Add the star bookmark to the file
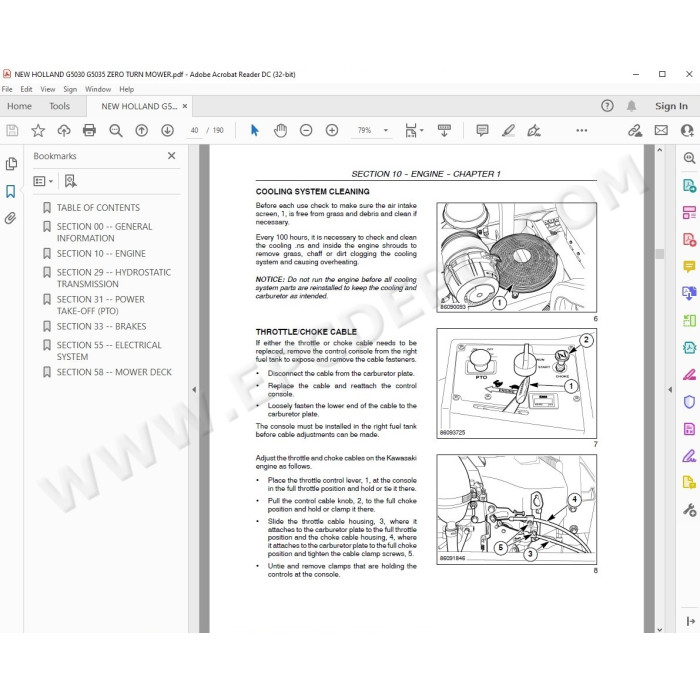The height and width of the screenshot is (700, 700). click(x=38, y=130)
